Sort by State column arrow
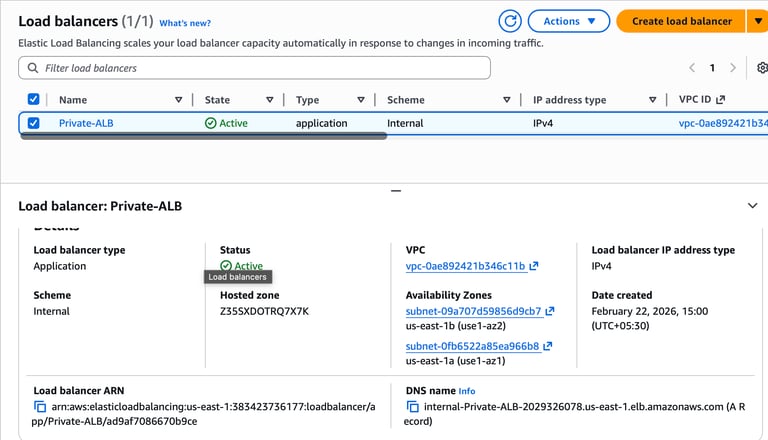This screenshot has height=440, width=768. (x=269, y=100)
